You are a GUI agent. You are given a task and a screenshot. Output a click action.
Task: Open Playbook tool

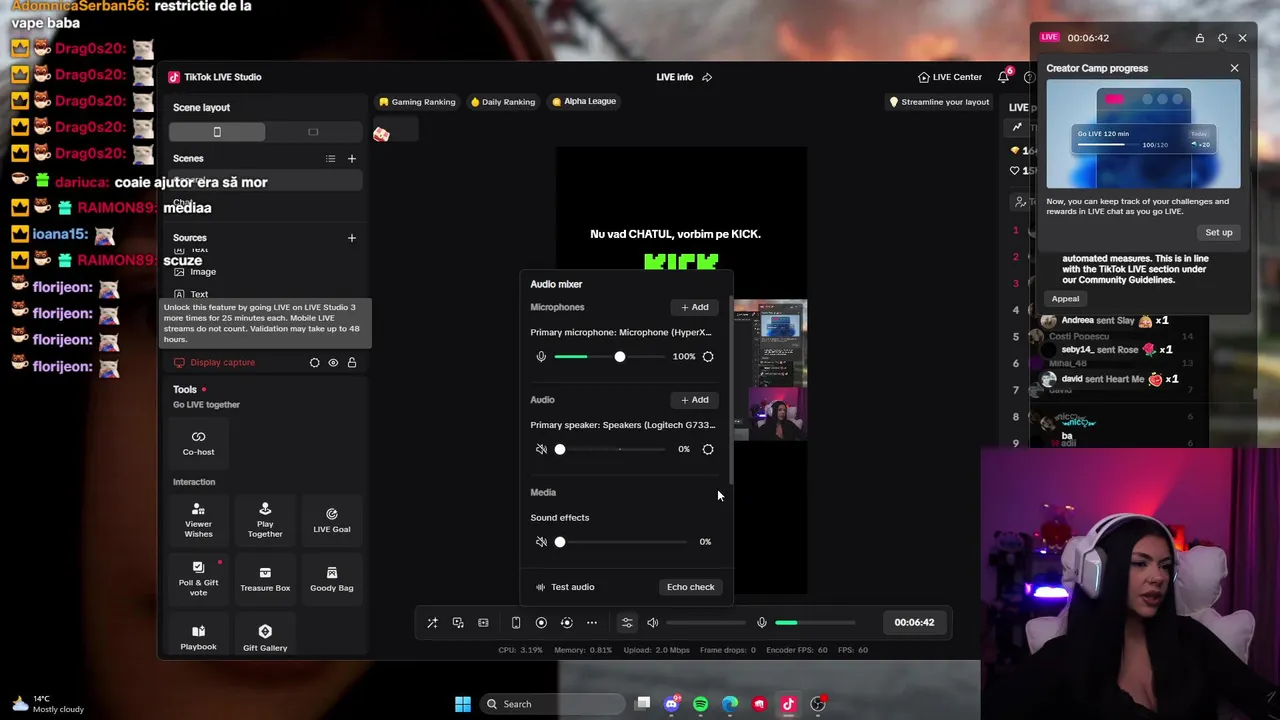point(198,637)
